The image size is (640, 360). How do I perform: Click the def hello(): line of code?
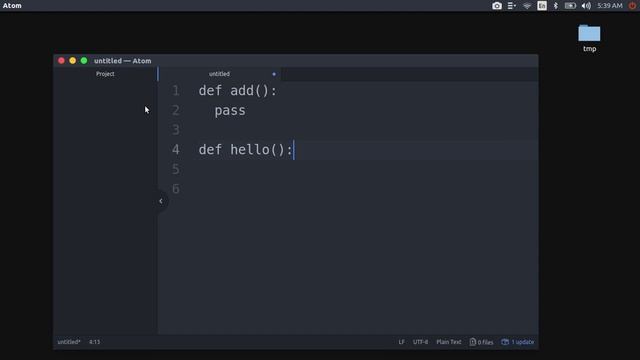tap(245, 149)
